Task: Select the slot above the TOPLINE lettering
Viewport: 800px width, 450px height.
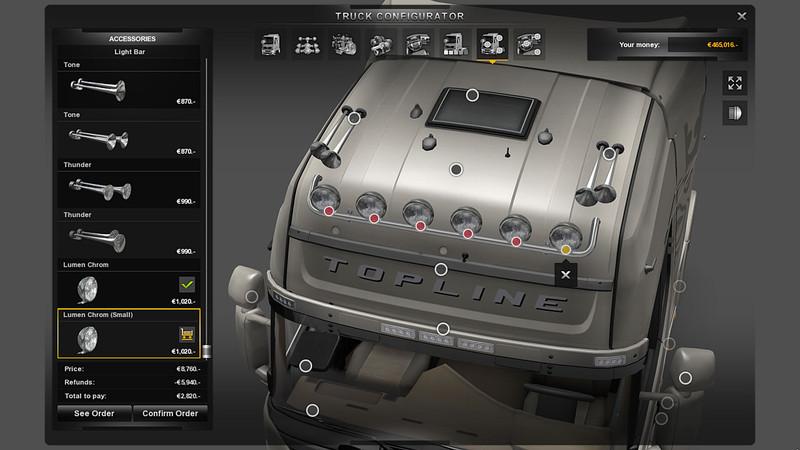Action: click(440, 268)
